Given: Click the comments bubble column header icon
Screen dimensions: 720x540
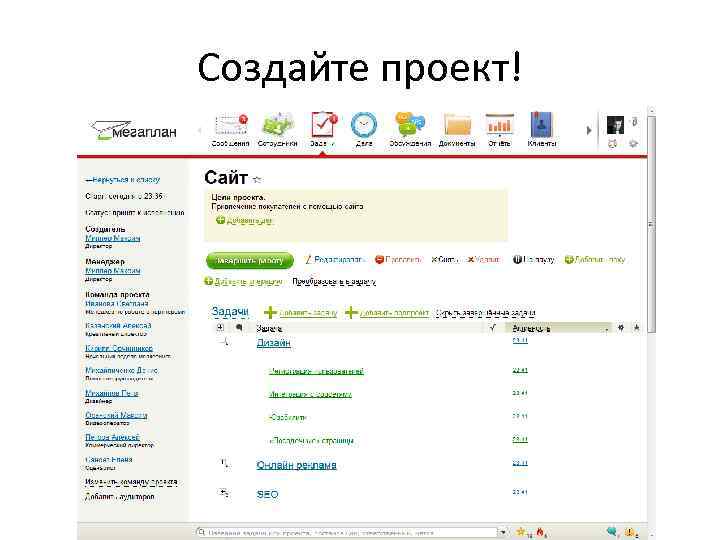Looking at the screenshot, I should 239,327.
